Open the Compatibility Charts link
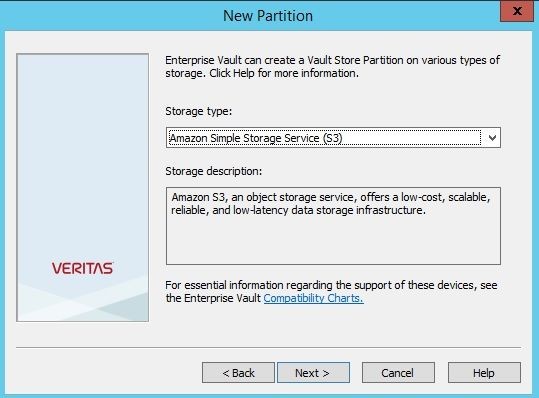The width and height of the screenshot is (539, 398). pos(313,298)
